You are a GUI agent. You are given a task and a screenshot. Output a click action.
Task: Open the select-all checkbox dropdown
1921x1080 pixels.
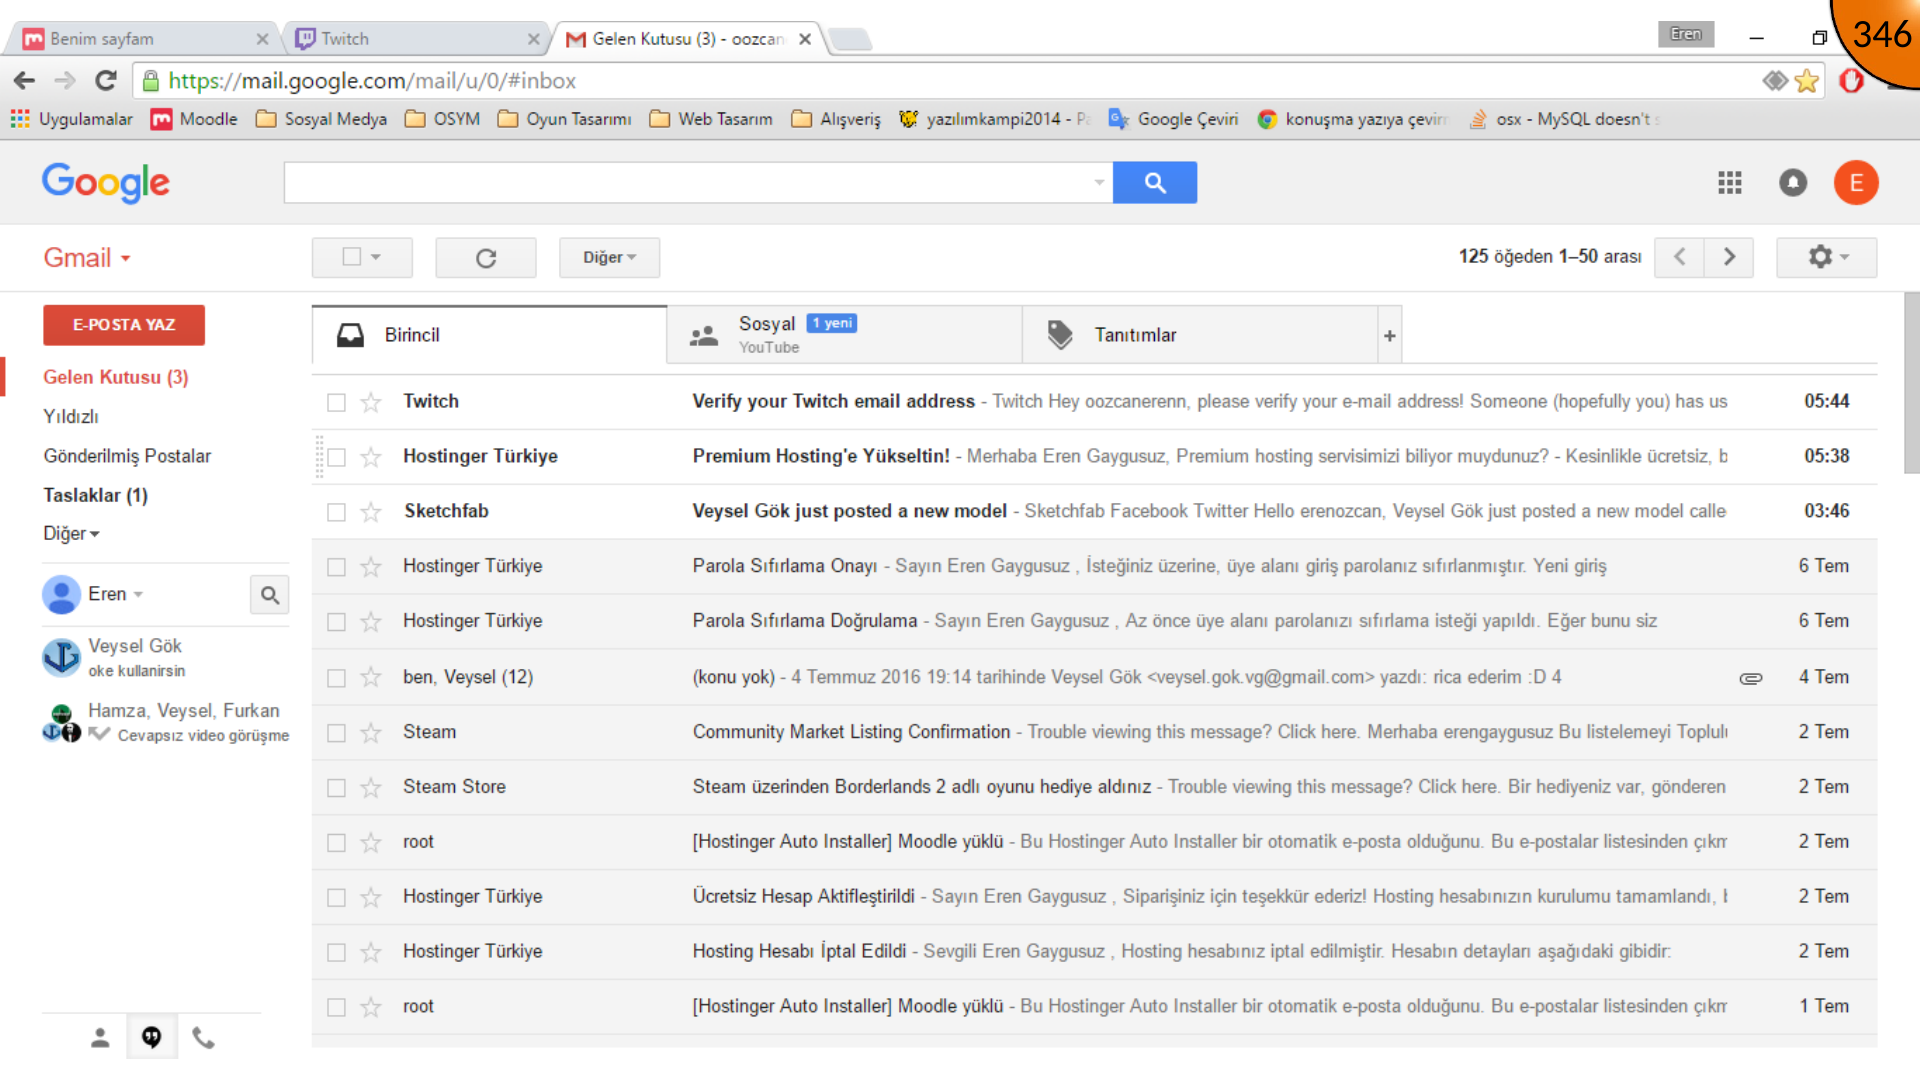[362, 257]
